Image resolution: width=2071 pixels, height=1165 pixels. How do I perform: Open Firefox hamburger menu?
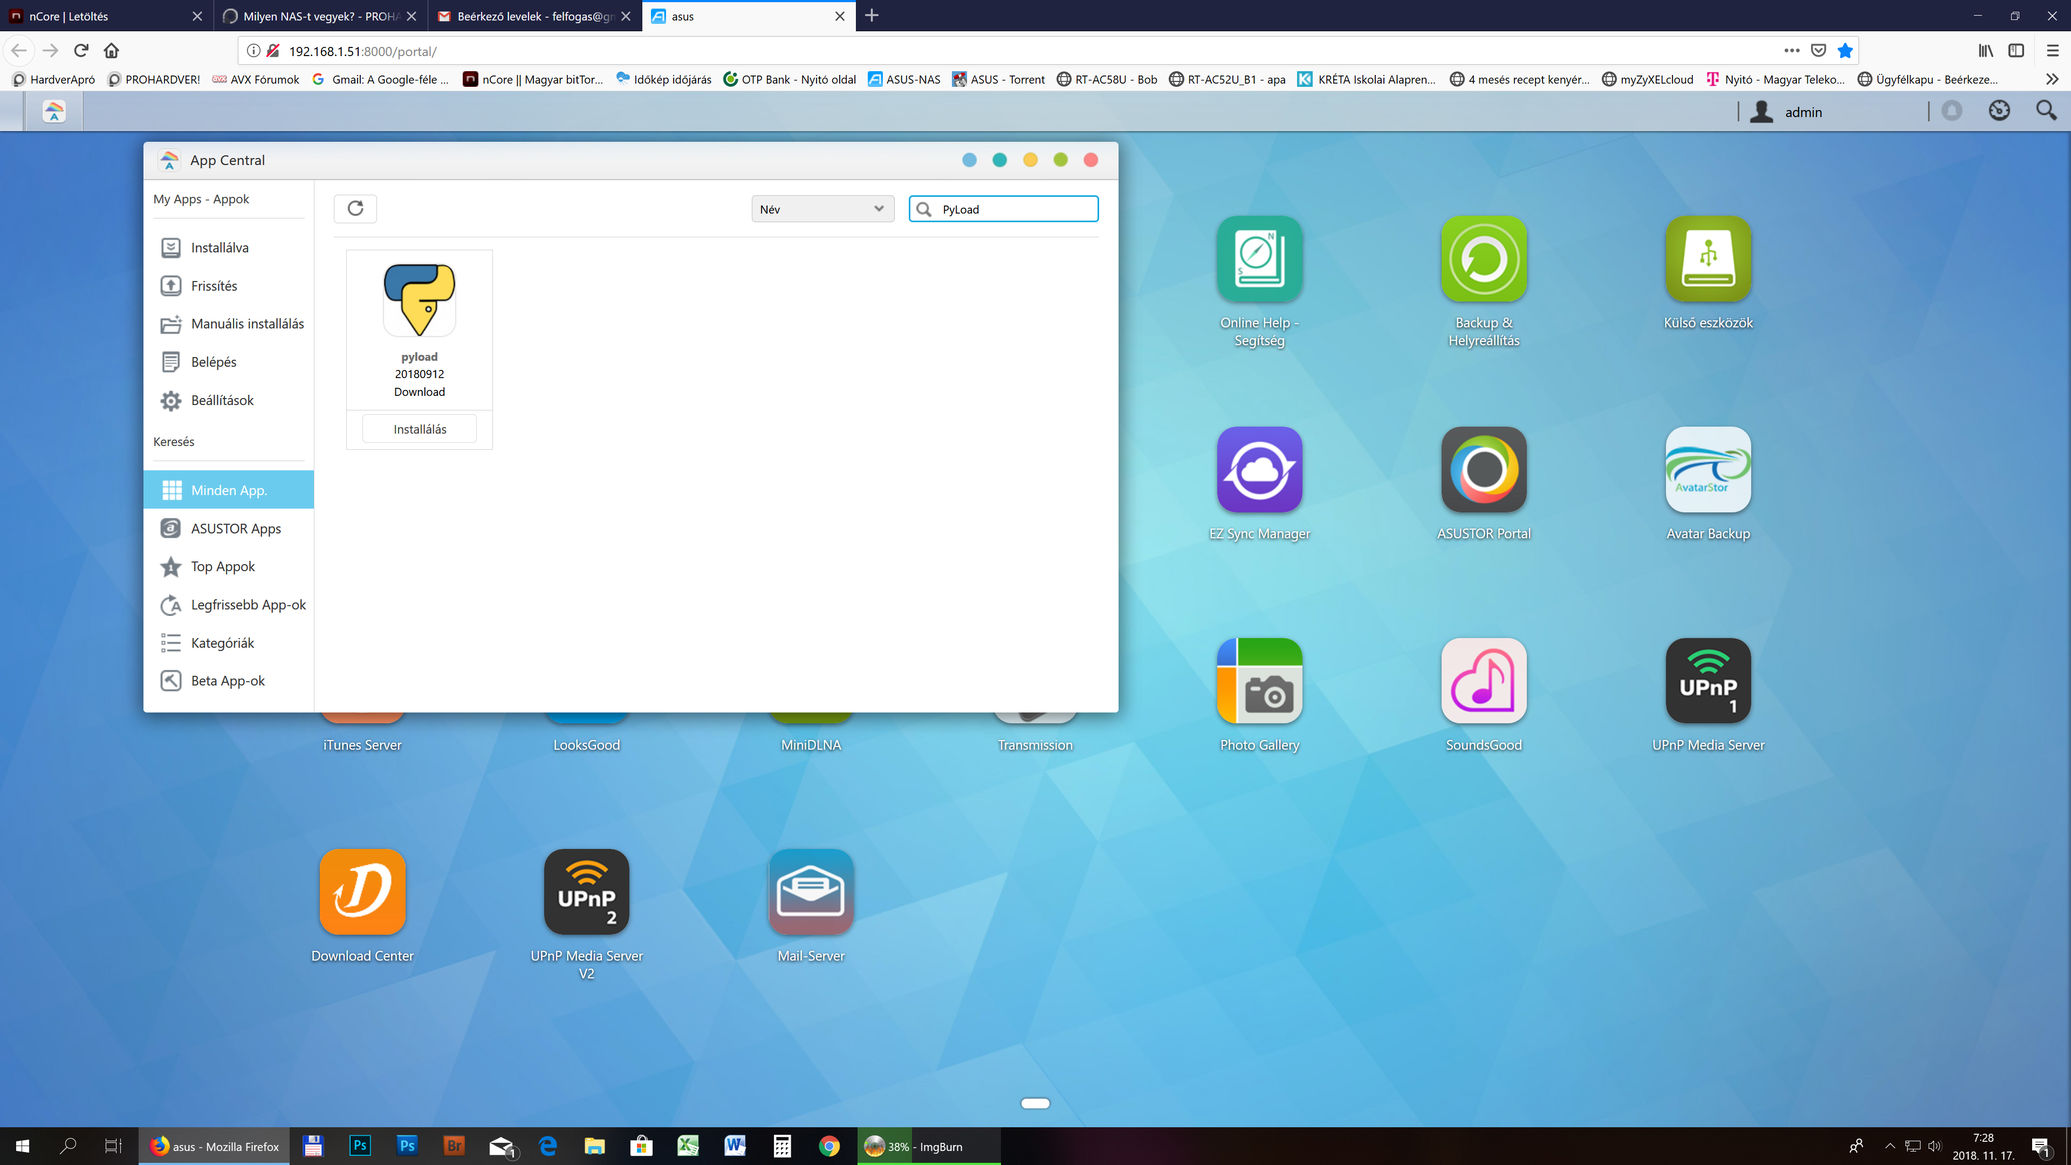pyautogui.click(x=2052, y=50)
